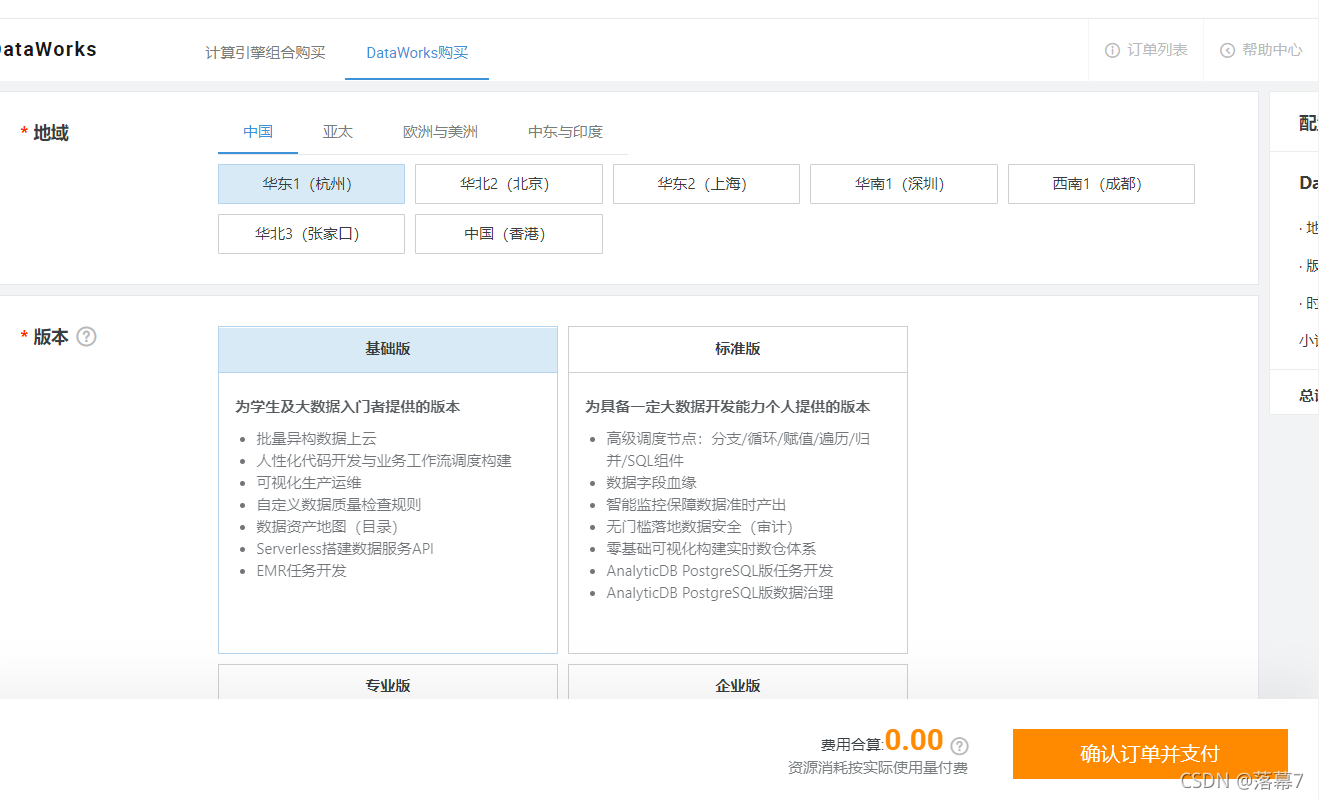Image resolution: width=1319 pixels, height=799 pixels.
Task: Open the 欧洲与美洲 region tab
Action: tap(440, 132)
